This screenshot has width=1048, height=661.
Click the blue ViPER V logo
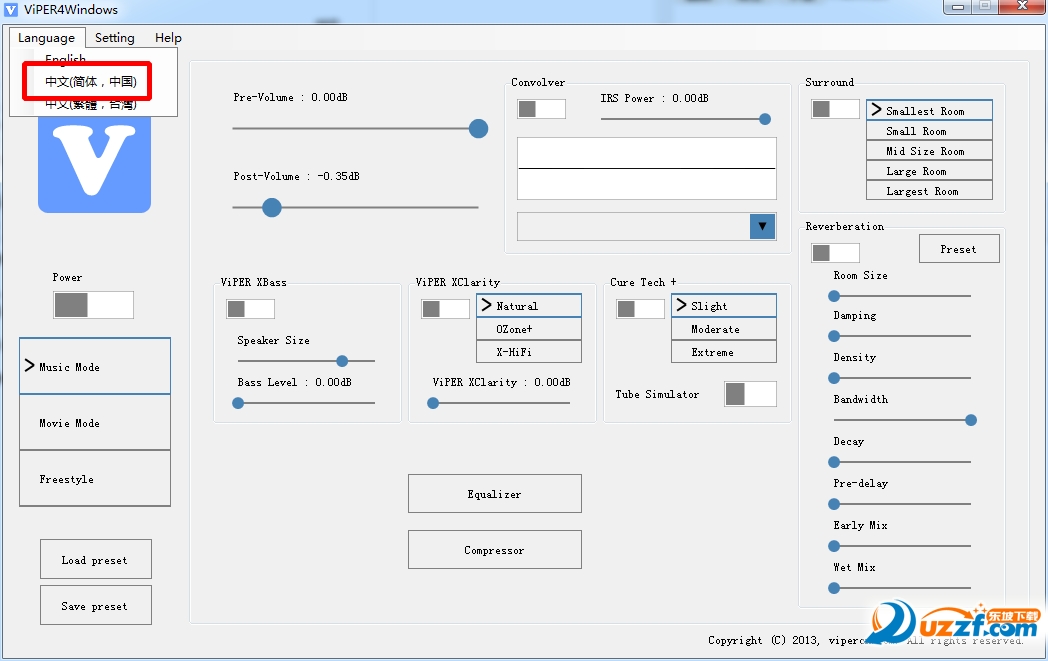click(94, 160)
